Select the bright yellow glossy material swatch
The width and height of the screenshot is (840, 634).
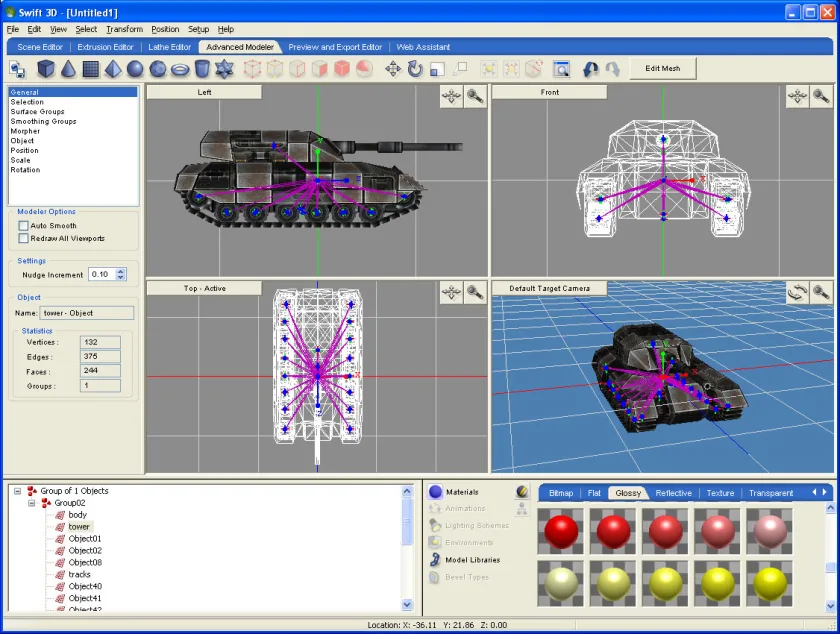[769, 583]
